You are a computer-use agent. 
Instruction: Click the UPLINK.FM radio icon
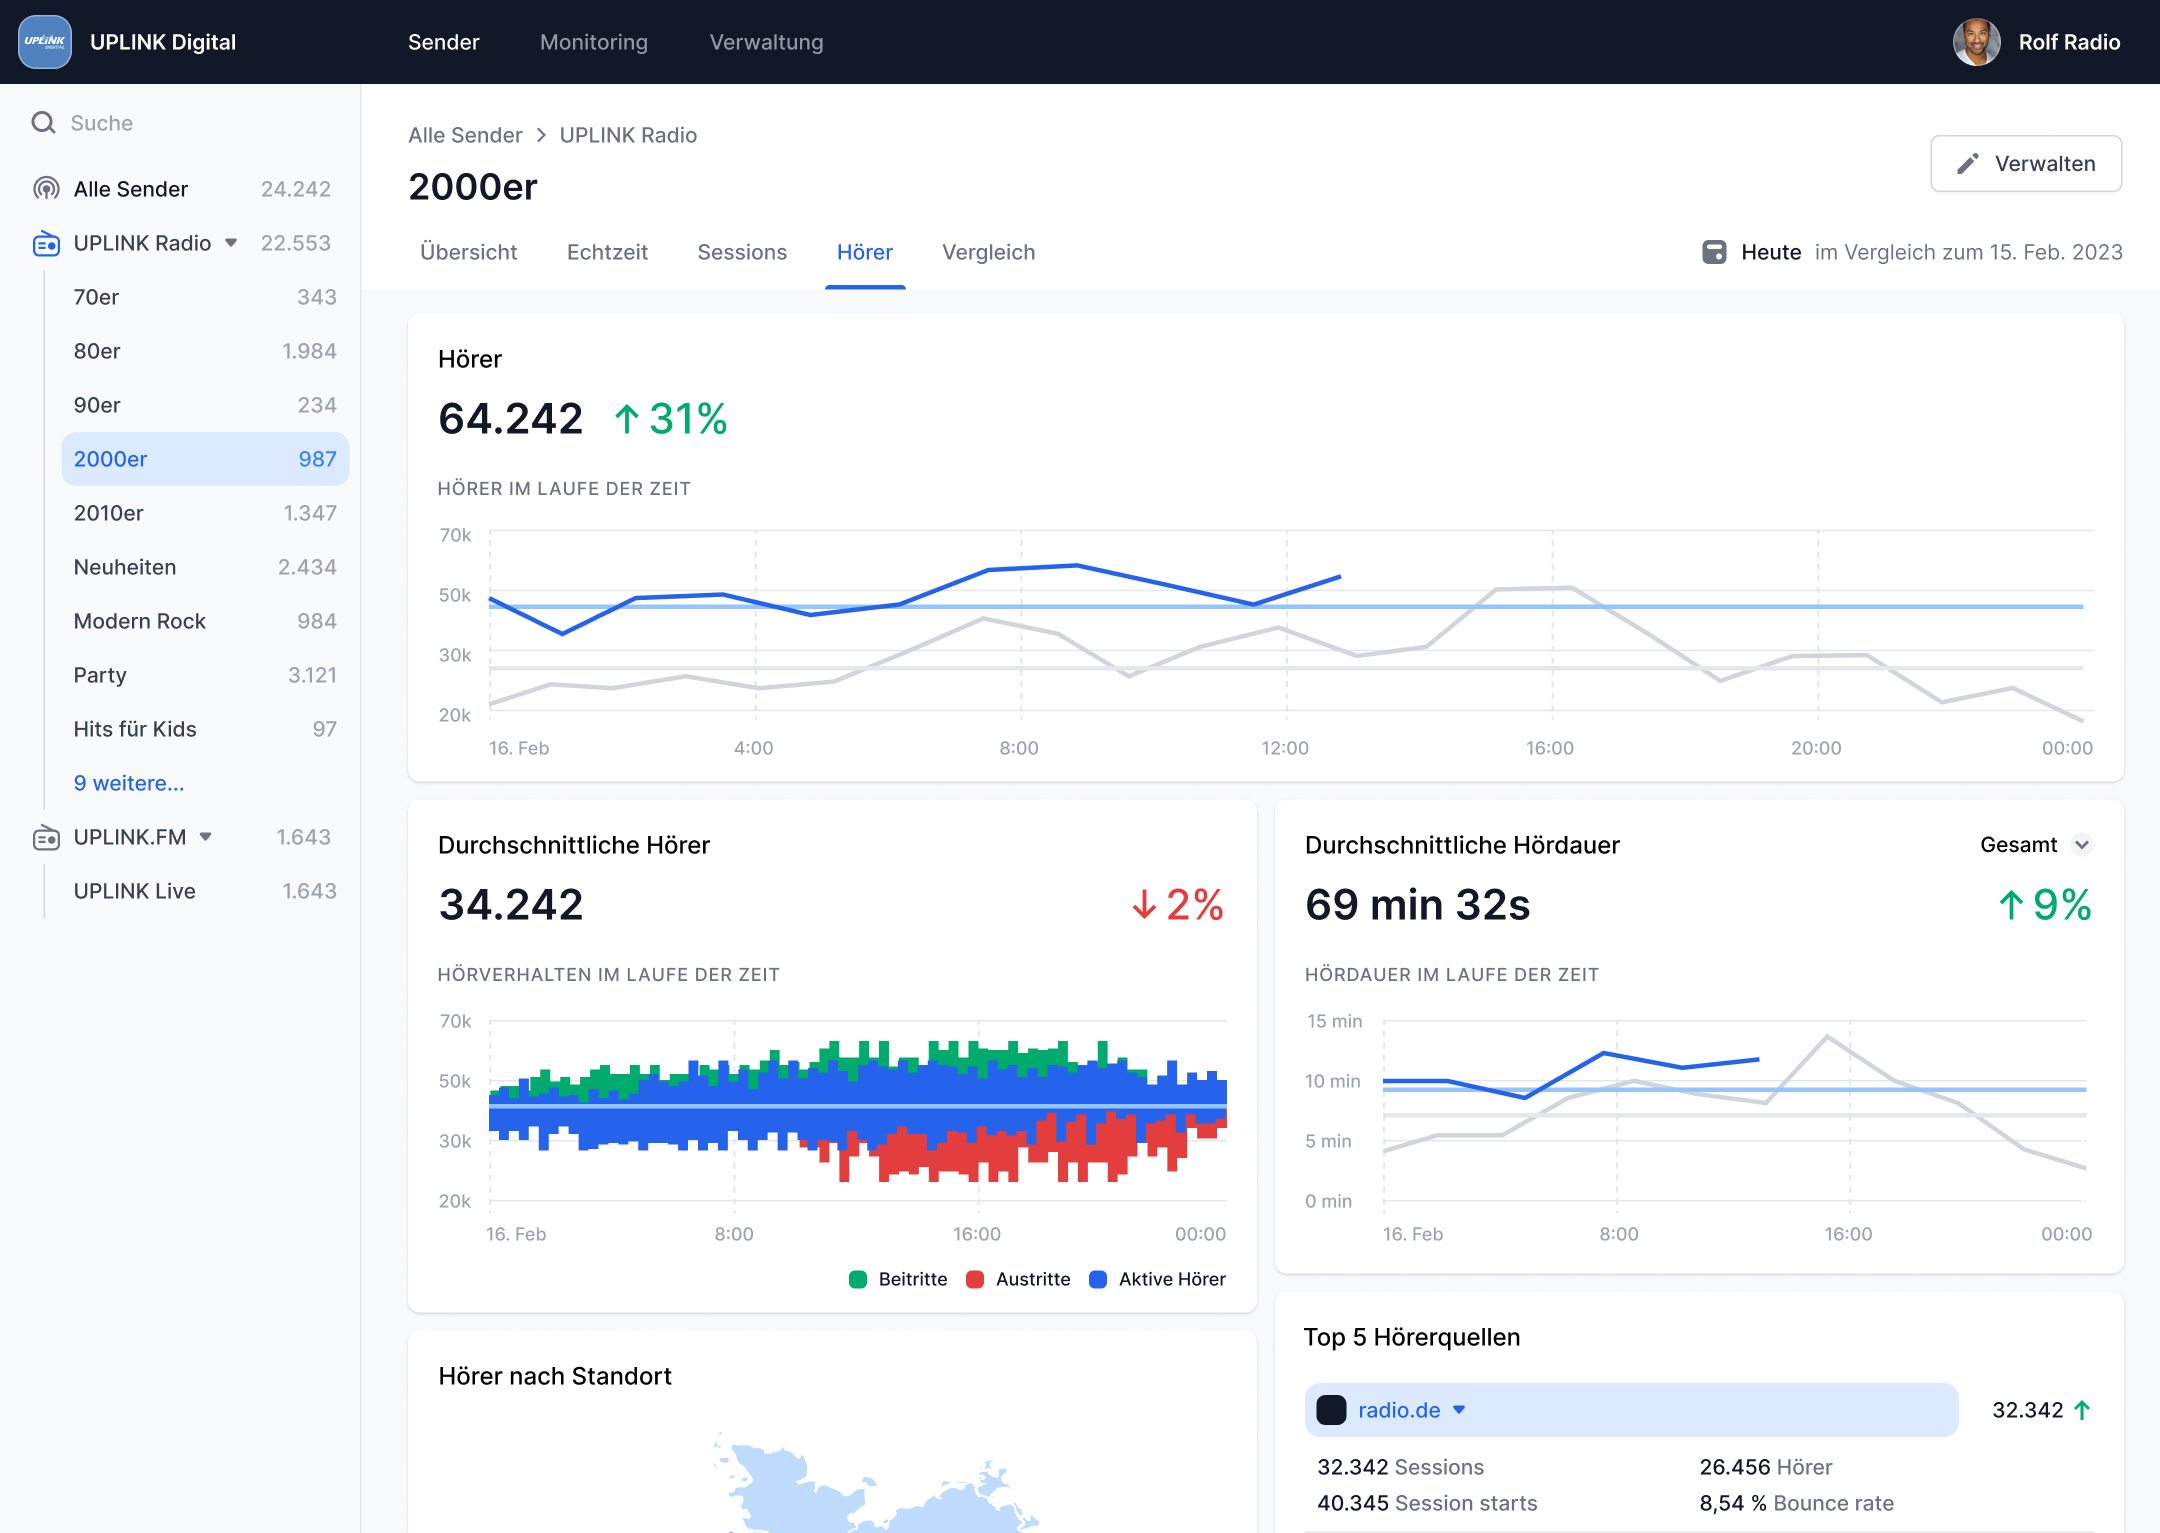46,837
